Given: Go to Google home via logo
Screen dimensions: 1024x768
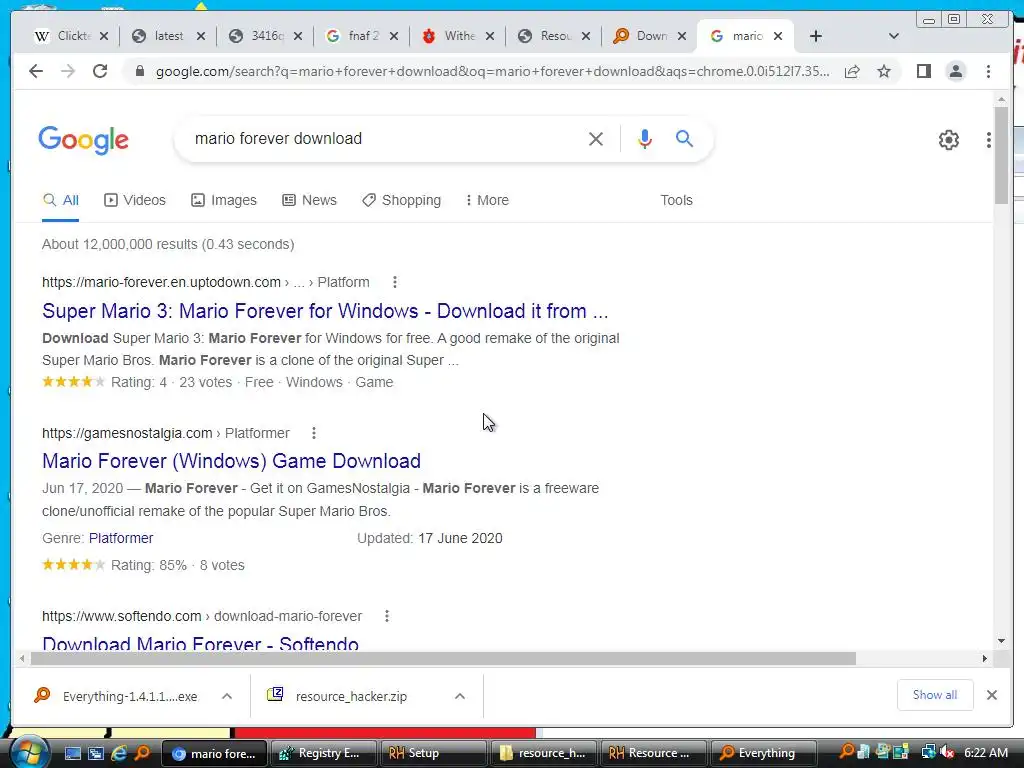Looking at the screenshot, I should [x=84, y=140].
